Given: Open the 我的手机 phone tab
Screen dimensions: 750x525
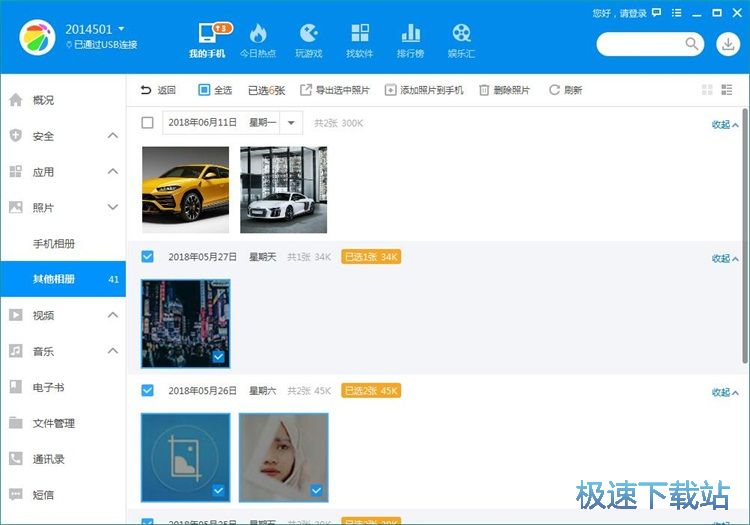Looking at the screenshot, I should (207, 41).
